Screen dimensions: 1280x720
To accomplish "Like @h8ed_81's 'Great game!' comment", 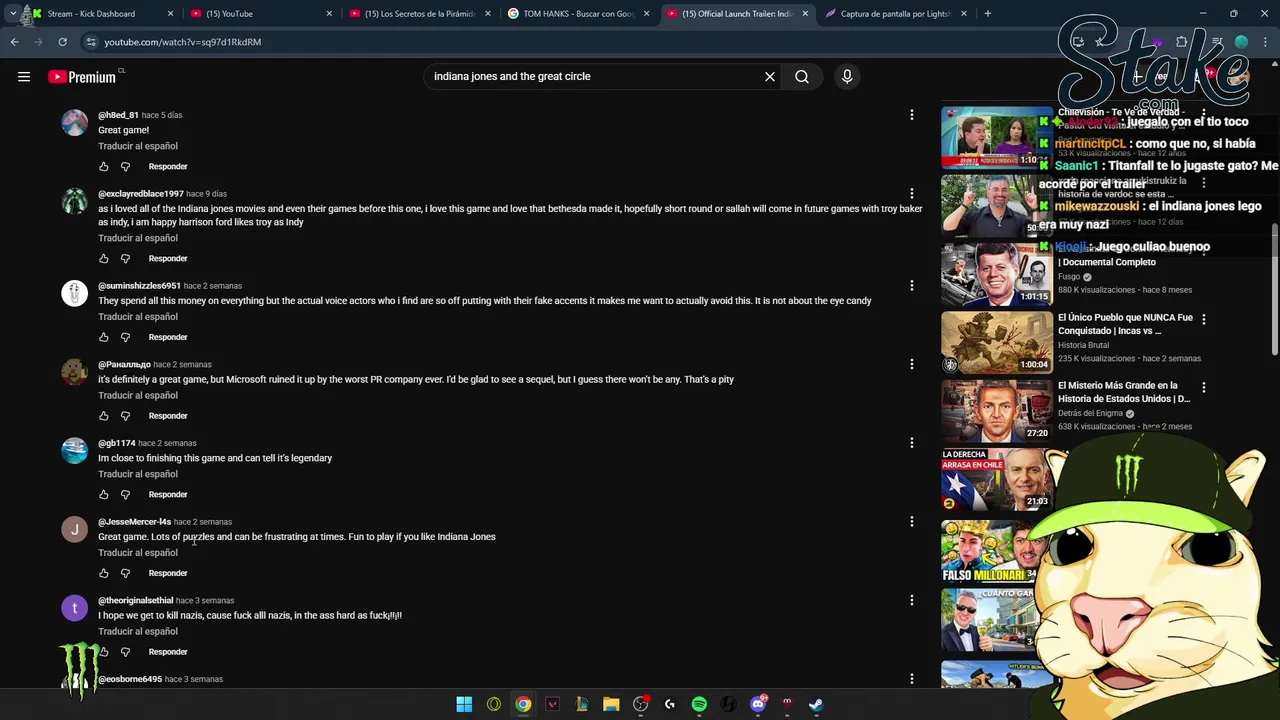I will [103, 167].
